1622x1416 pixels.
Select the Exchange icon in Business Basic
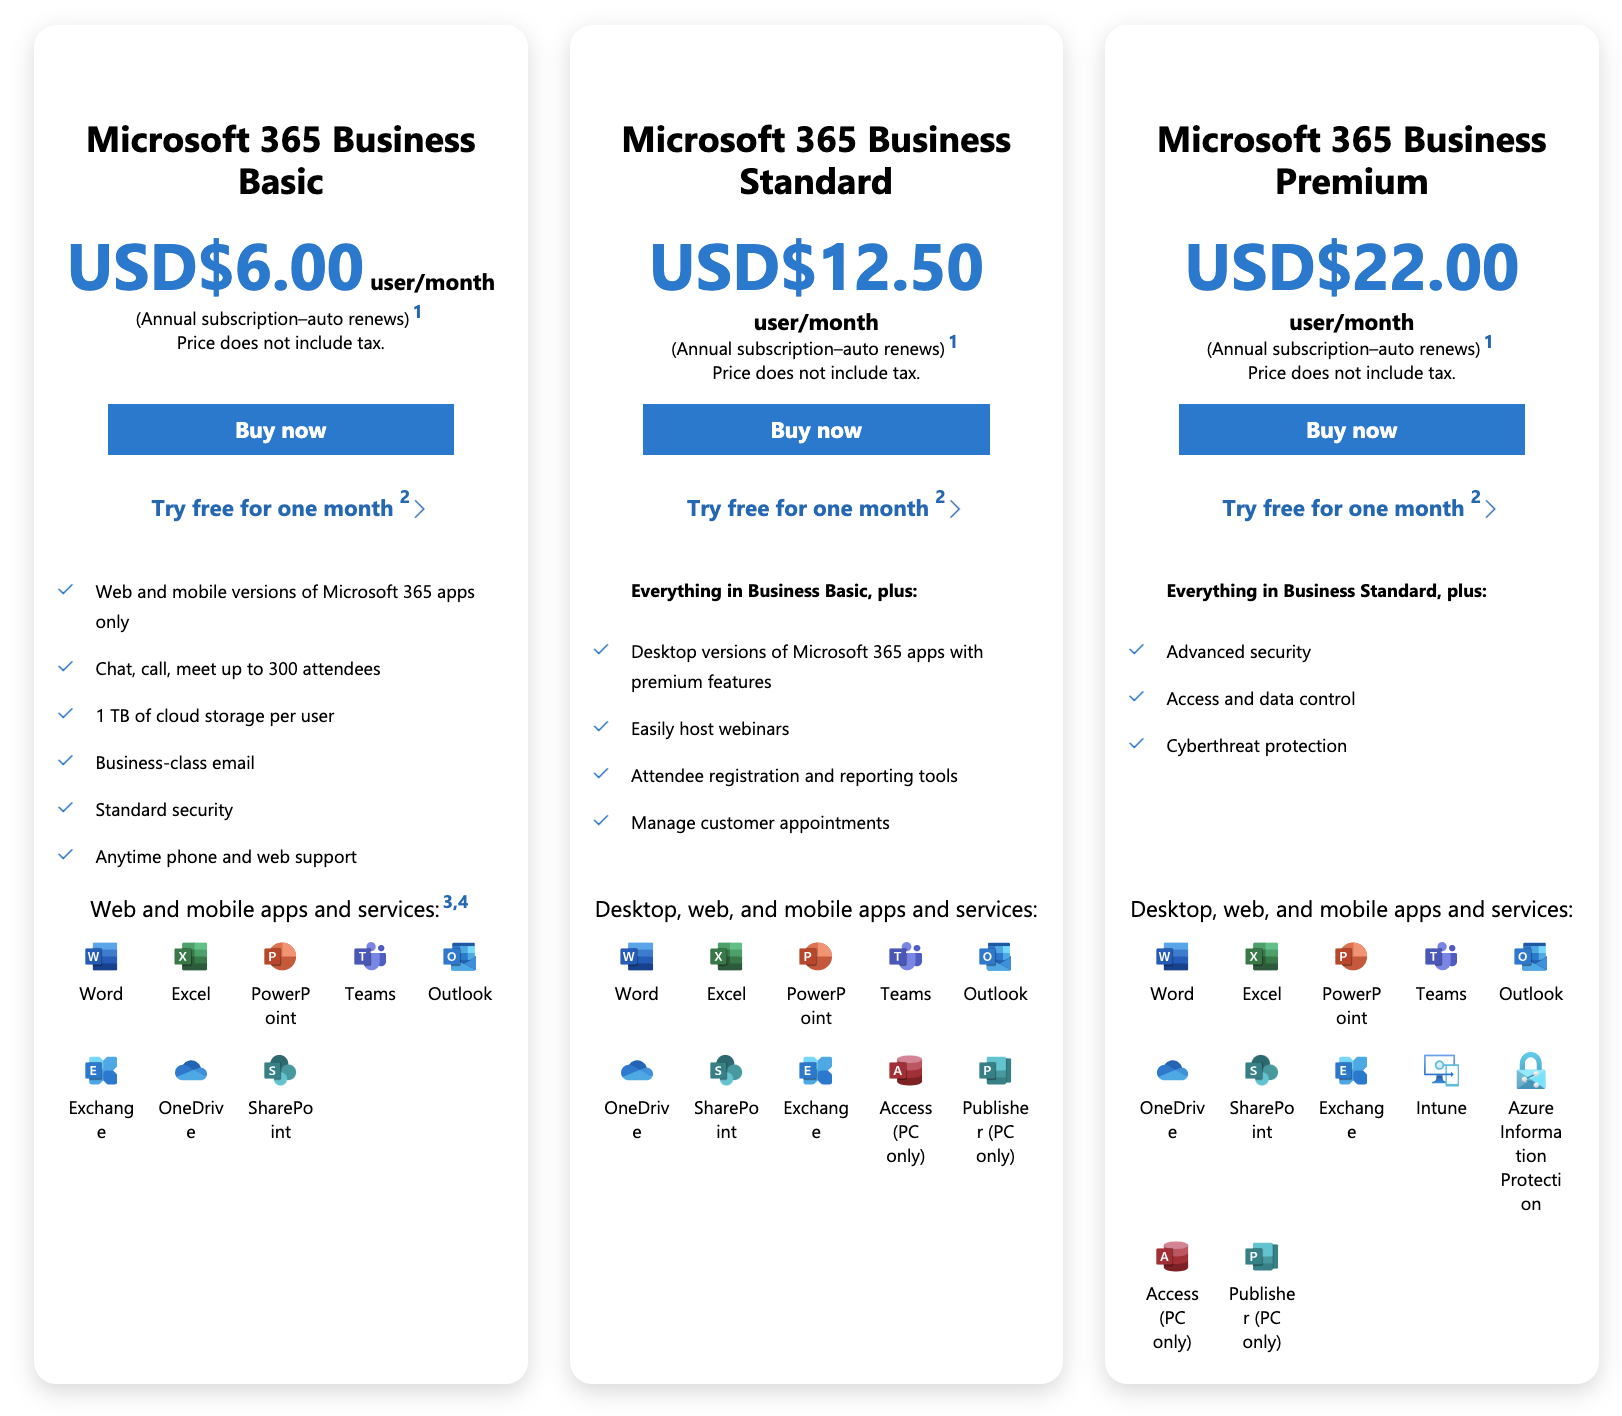[x=101, y=1071]
